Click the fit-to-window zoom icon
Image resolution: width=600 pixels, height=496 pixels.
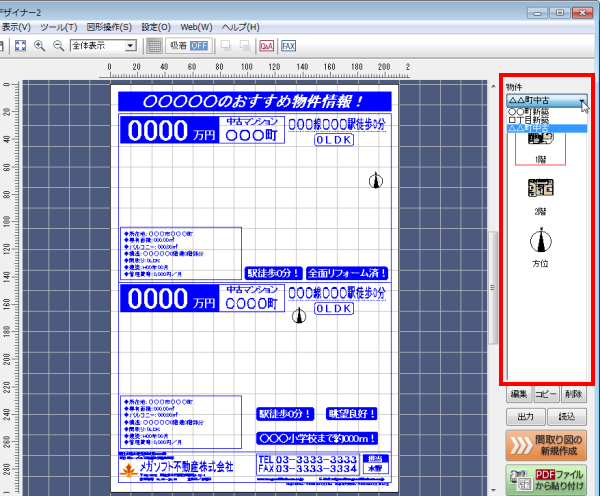20,45
